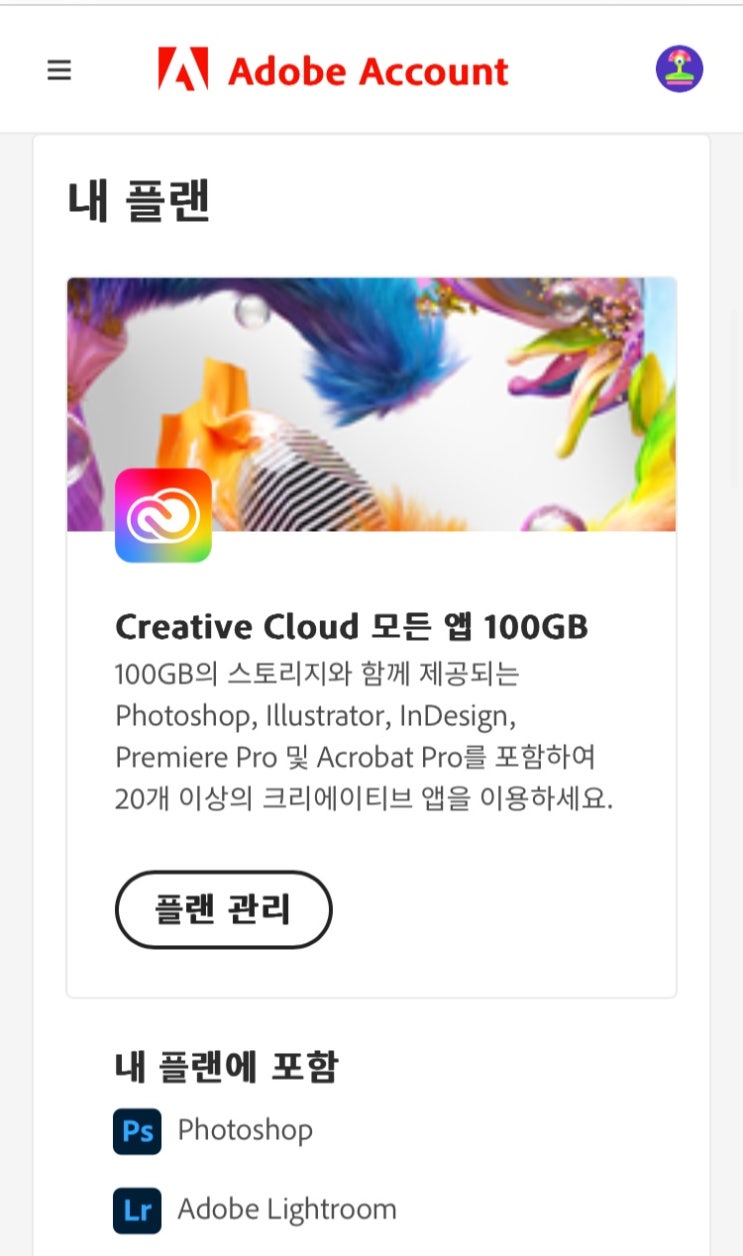Screen dimensions: 743x1256
Task: Click the red Adobe logo icon
Action: (183, 70)
